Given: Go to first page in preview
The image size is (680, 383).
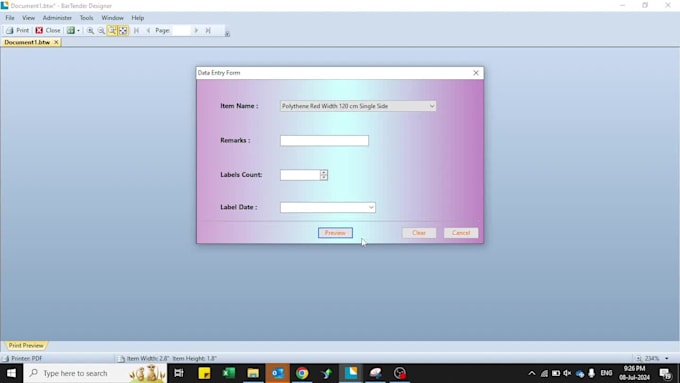Looking at the screenshot, I should 136,30.
